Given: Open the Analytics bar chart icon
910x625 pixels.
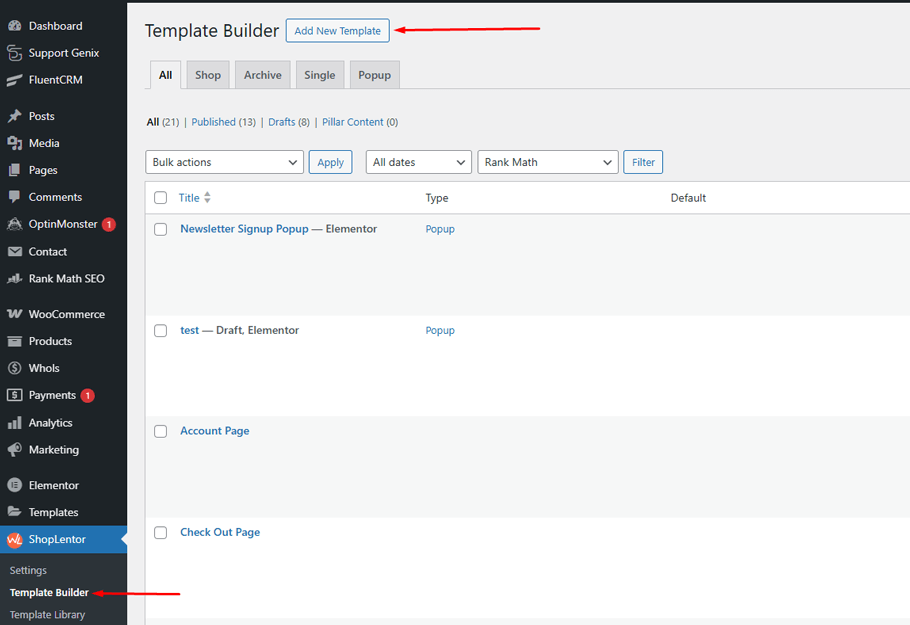Looking at the screenshot, I should pyautogui.click(x=15, y=422).
